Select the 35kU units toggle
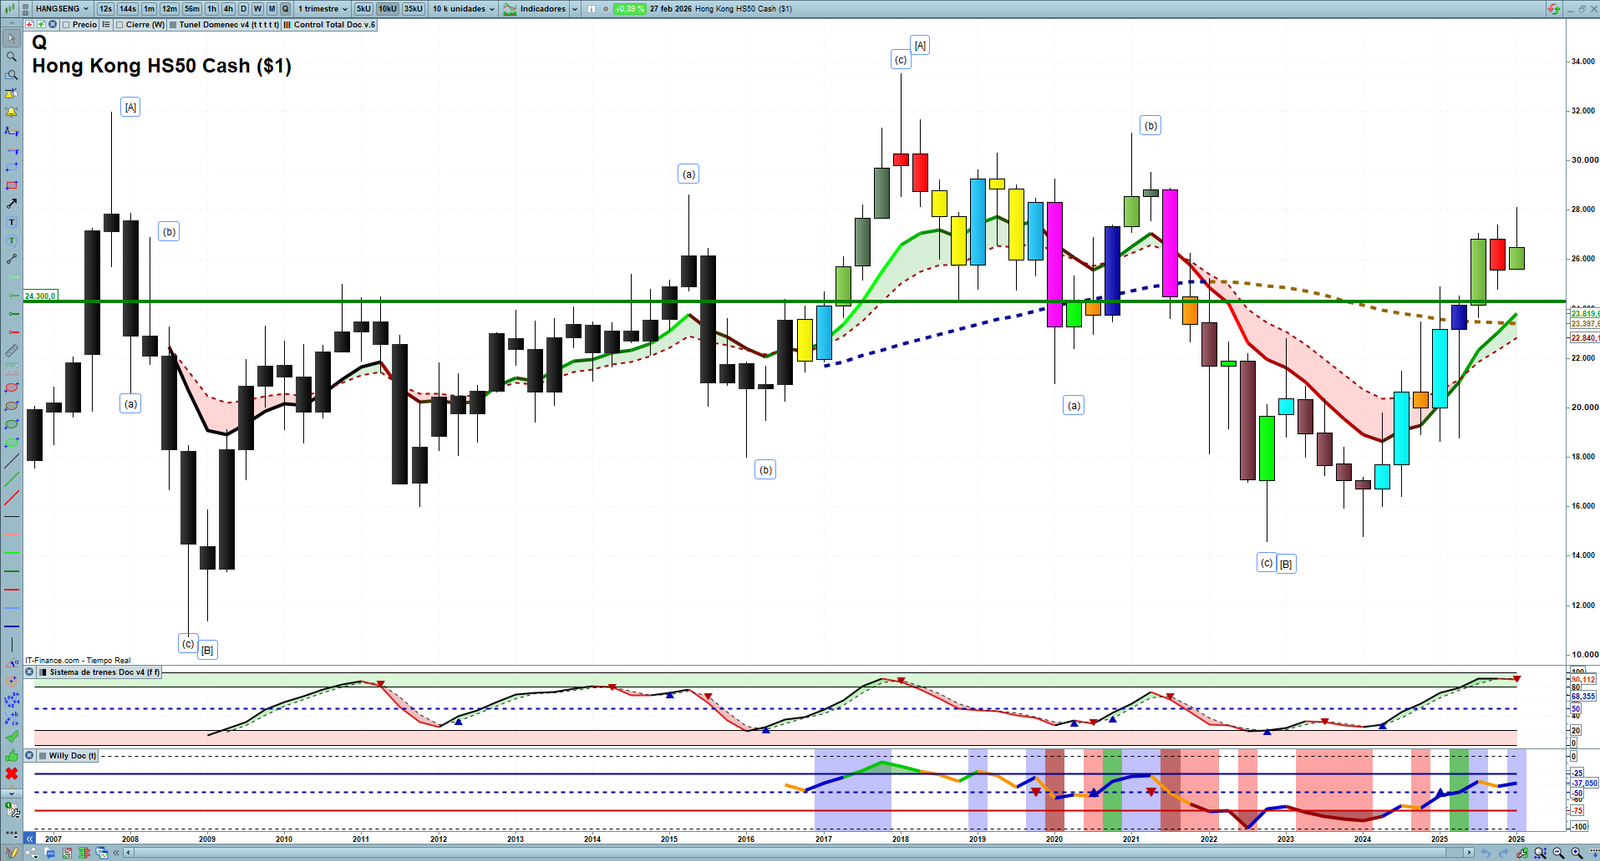 (x=413, y=8)
